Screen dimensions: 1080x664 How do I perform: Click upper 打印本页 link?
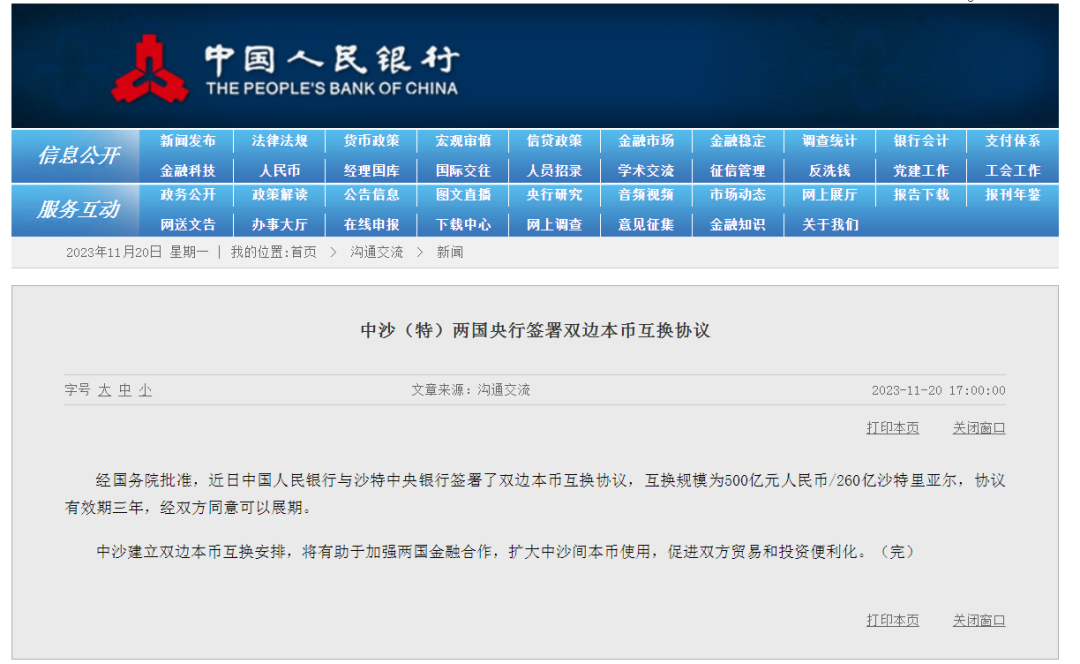(893, 428)
